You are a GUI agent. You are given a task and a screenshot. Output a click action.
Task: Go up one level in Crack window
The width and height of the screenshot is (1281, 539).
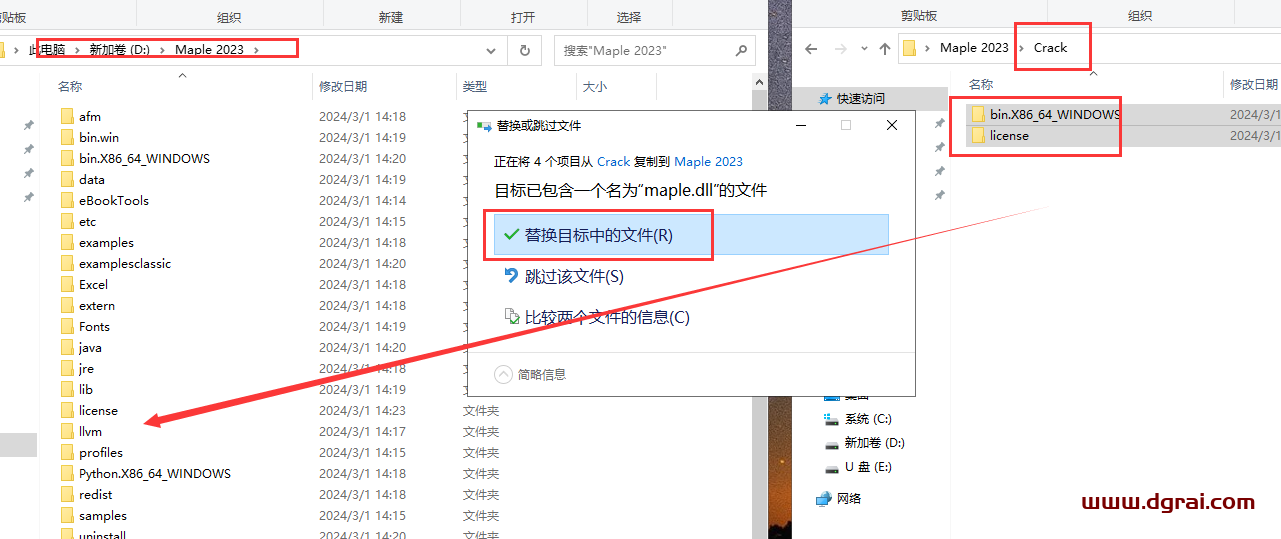tap(885, 49)
